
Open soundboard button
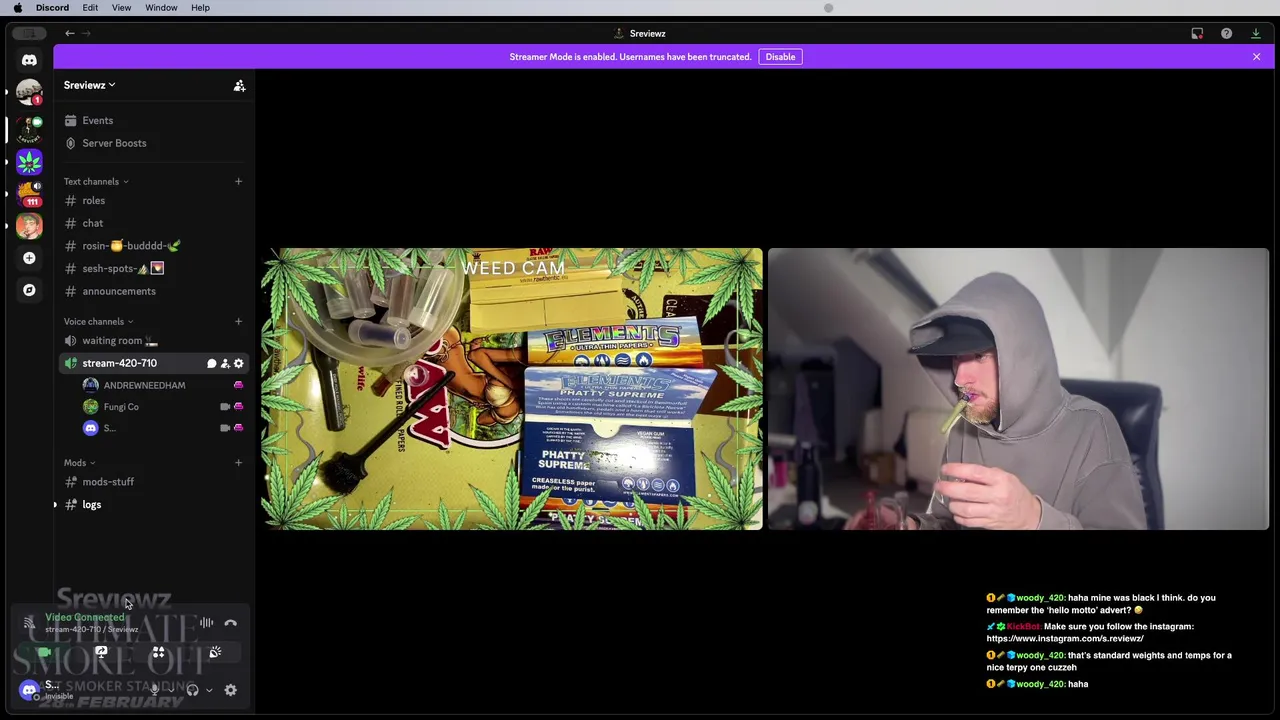click(x=215, y=652)
